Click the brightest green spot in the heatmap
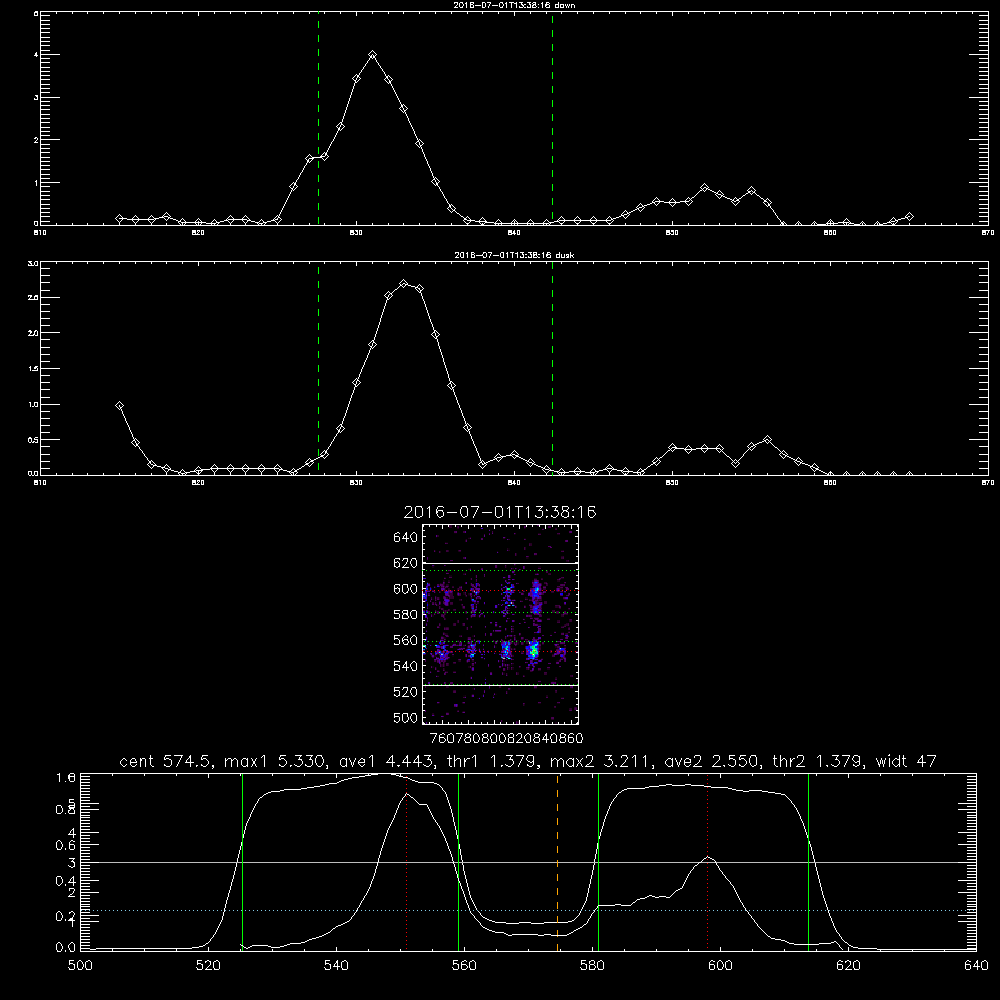Screen dimensions: 1000x1000 click(x=534, y=651)
